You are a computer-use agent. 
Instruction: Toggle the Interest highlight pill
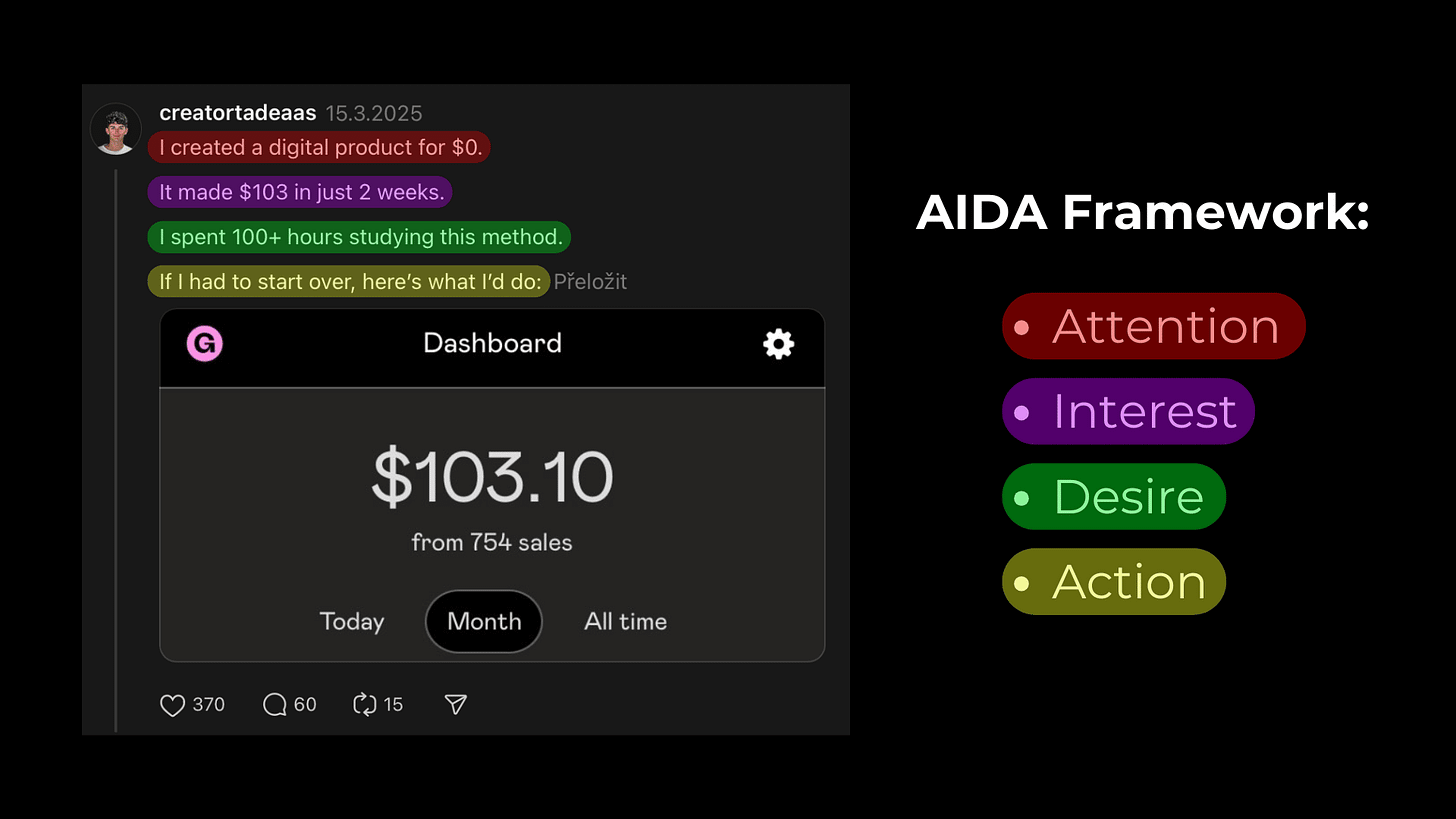point(1128,411)
